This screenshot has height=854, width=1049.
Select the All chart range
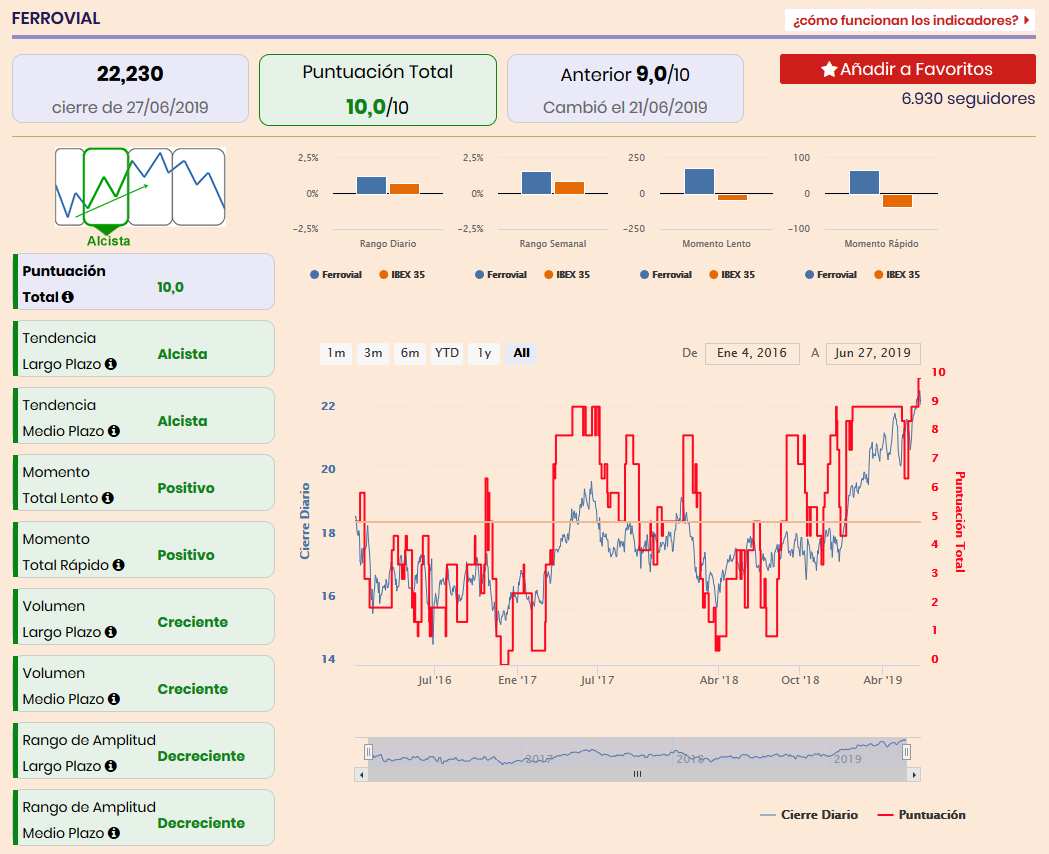pyautogui.click(x=521, y=353)
